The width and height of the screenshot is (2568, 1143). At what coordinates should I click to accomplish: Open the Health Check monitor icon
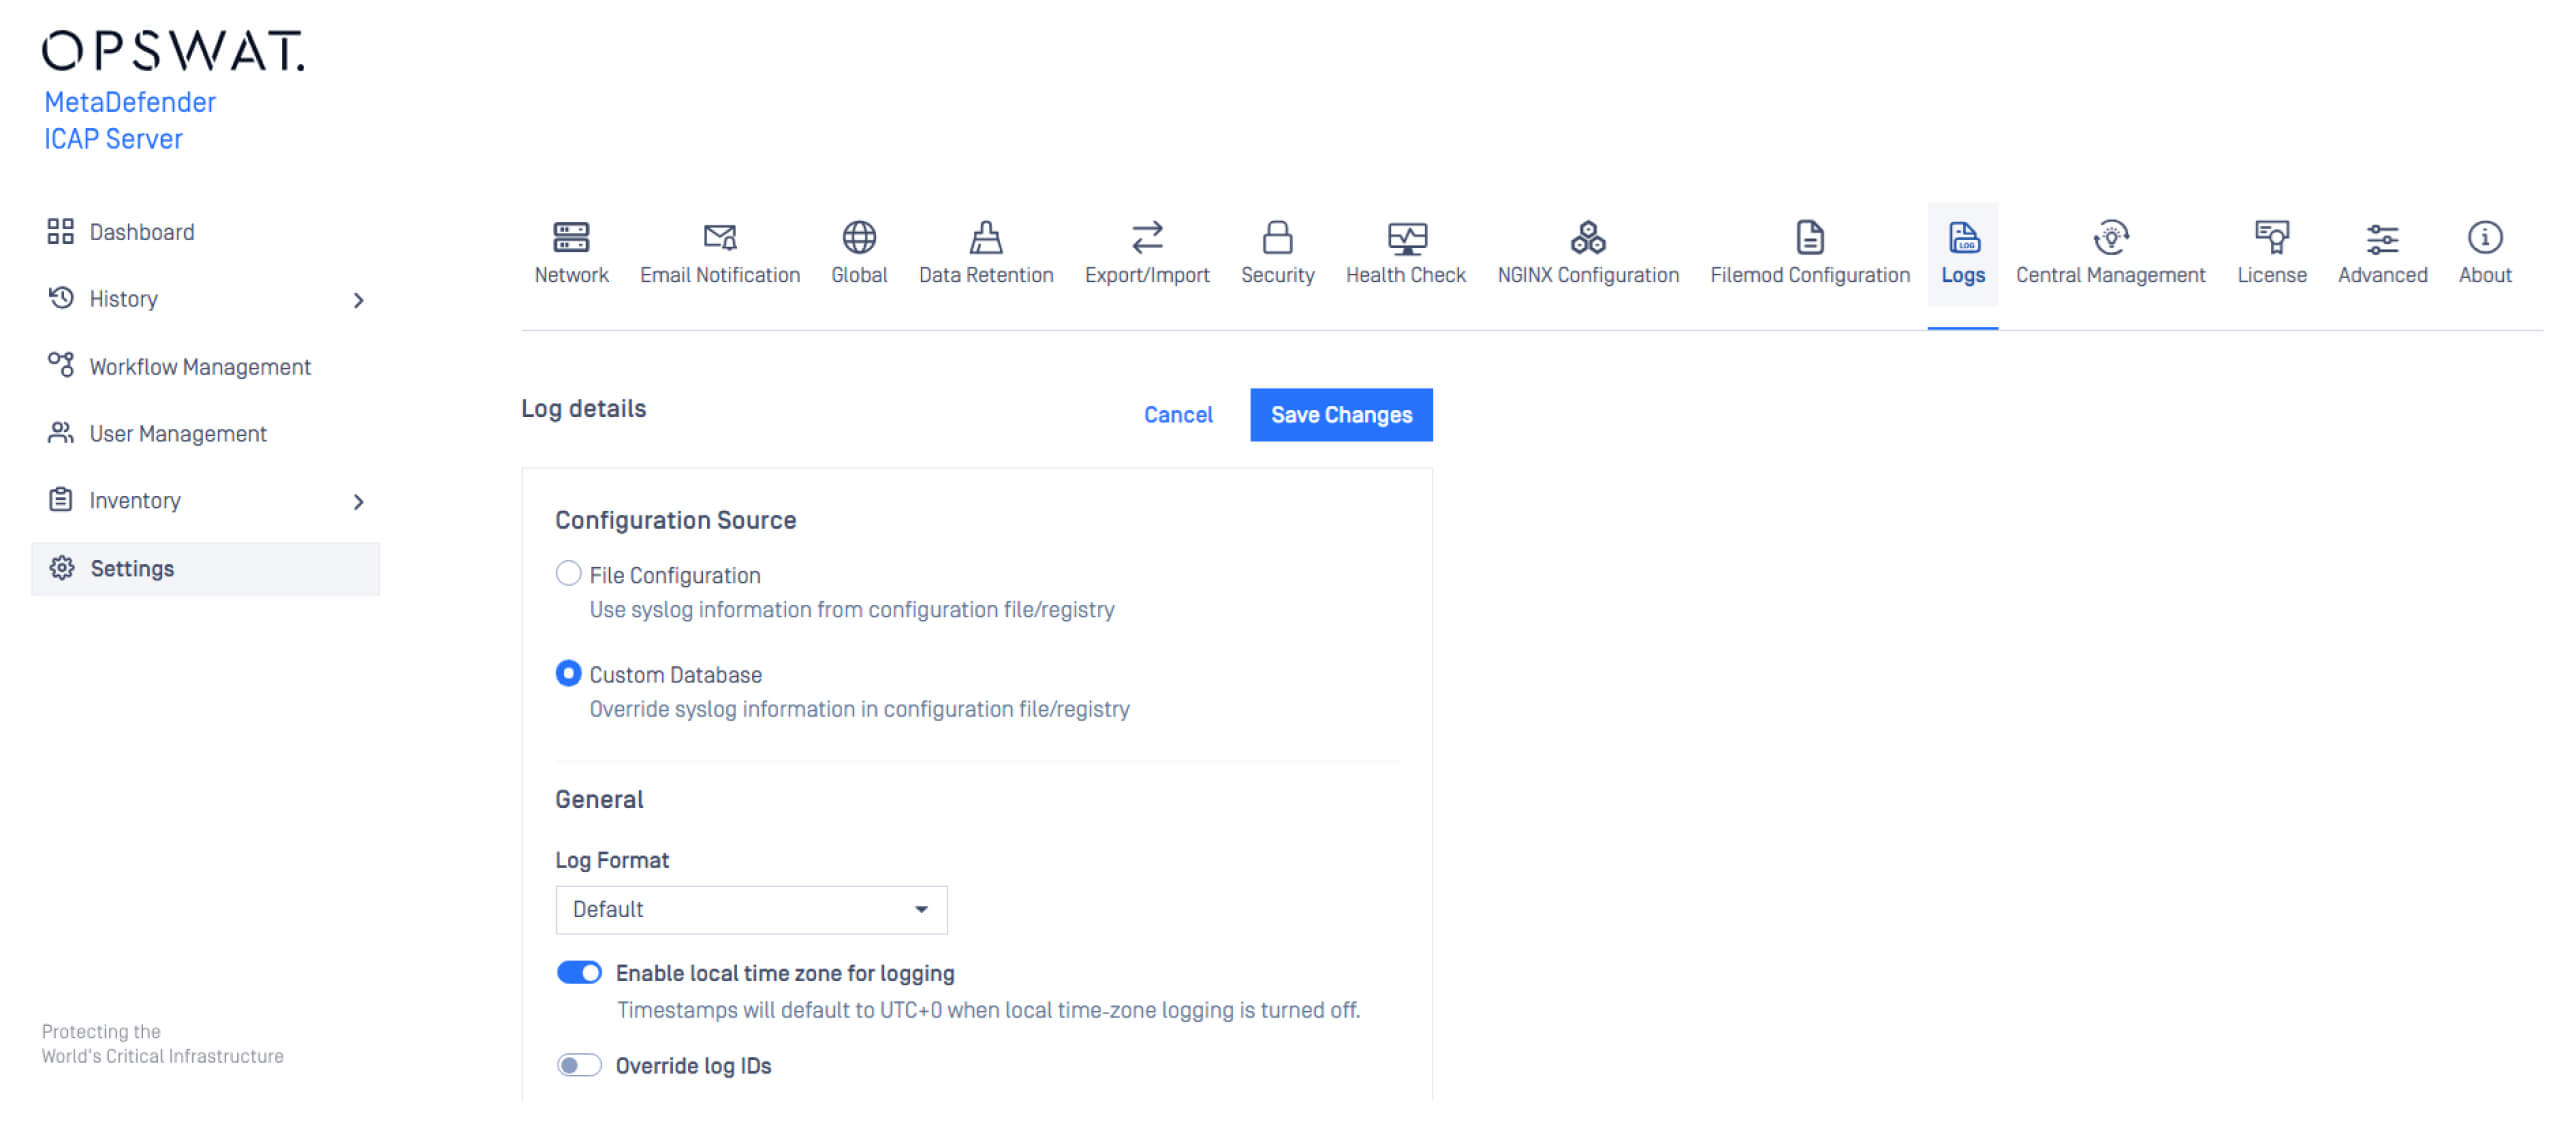click(1406, 238)
